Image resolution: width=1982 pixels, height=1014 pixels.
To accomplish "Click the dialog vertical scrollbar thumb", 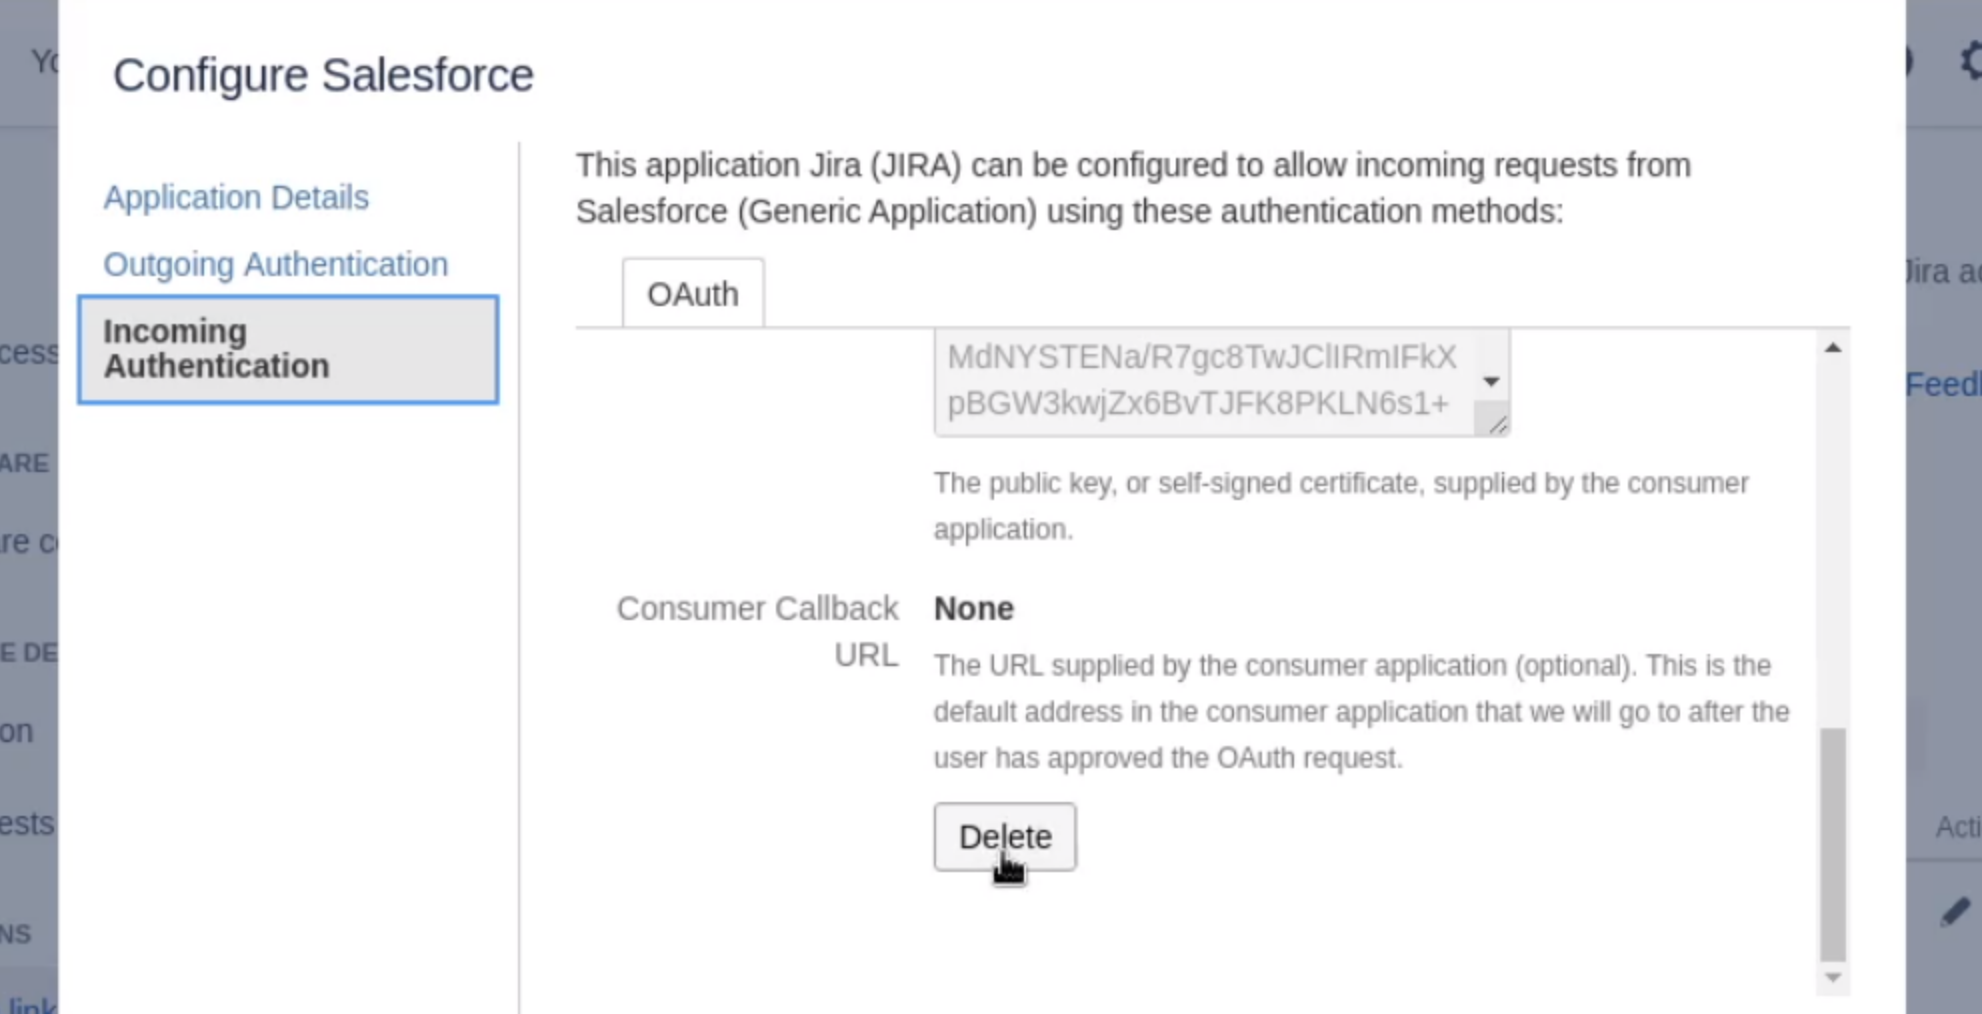I will click(x=1832, y=844).
